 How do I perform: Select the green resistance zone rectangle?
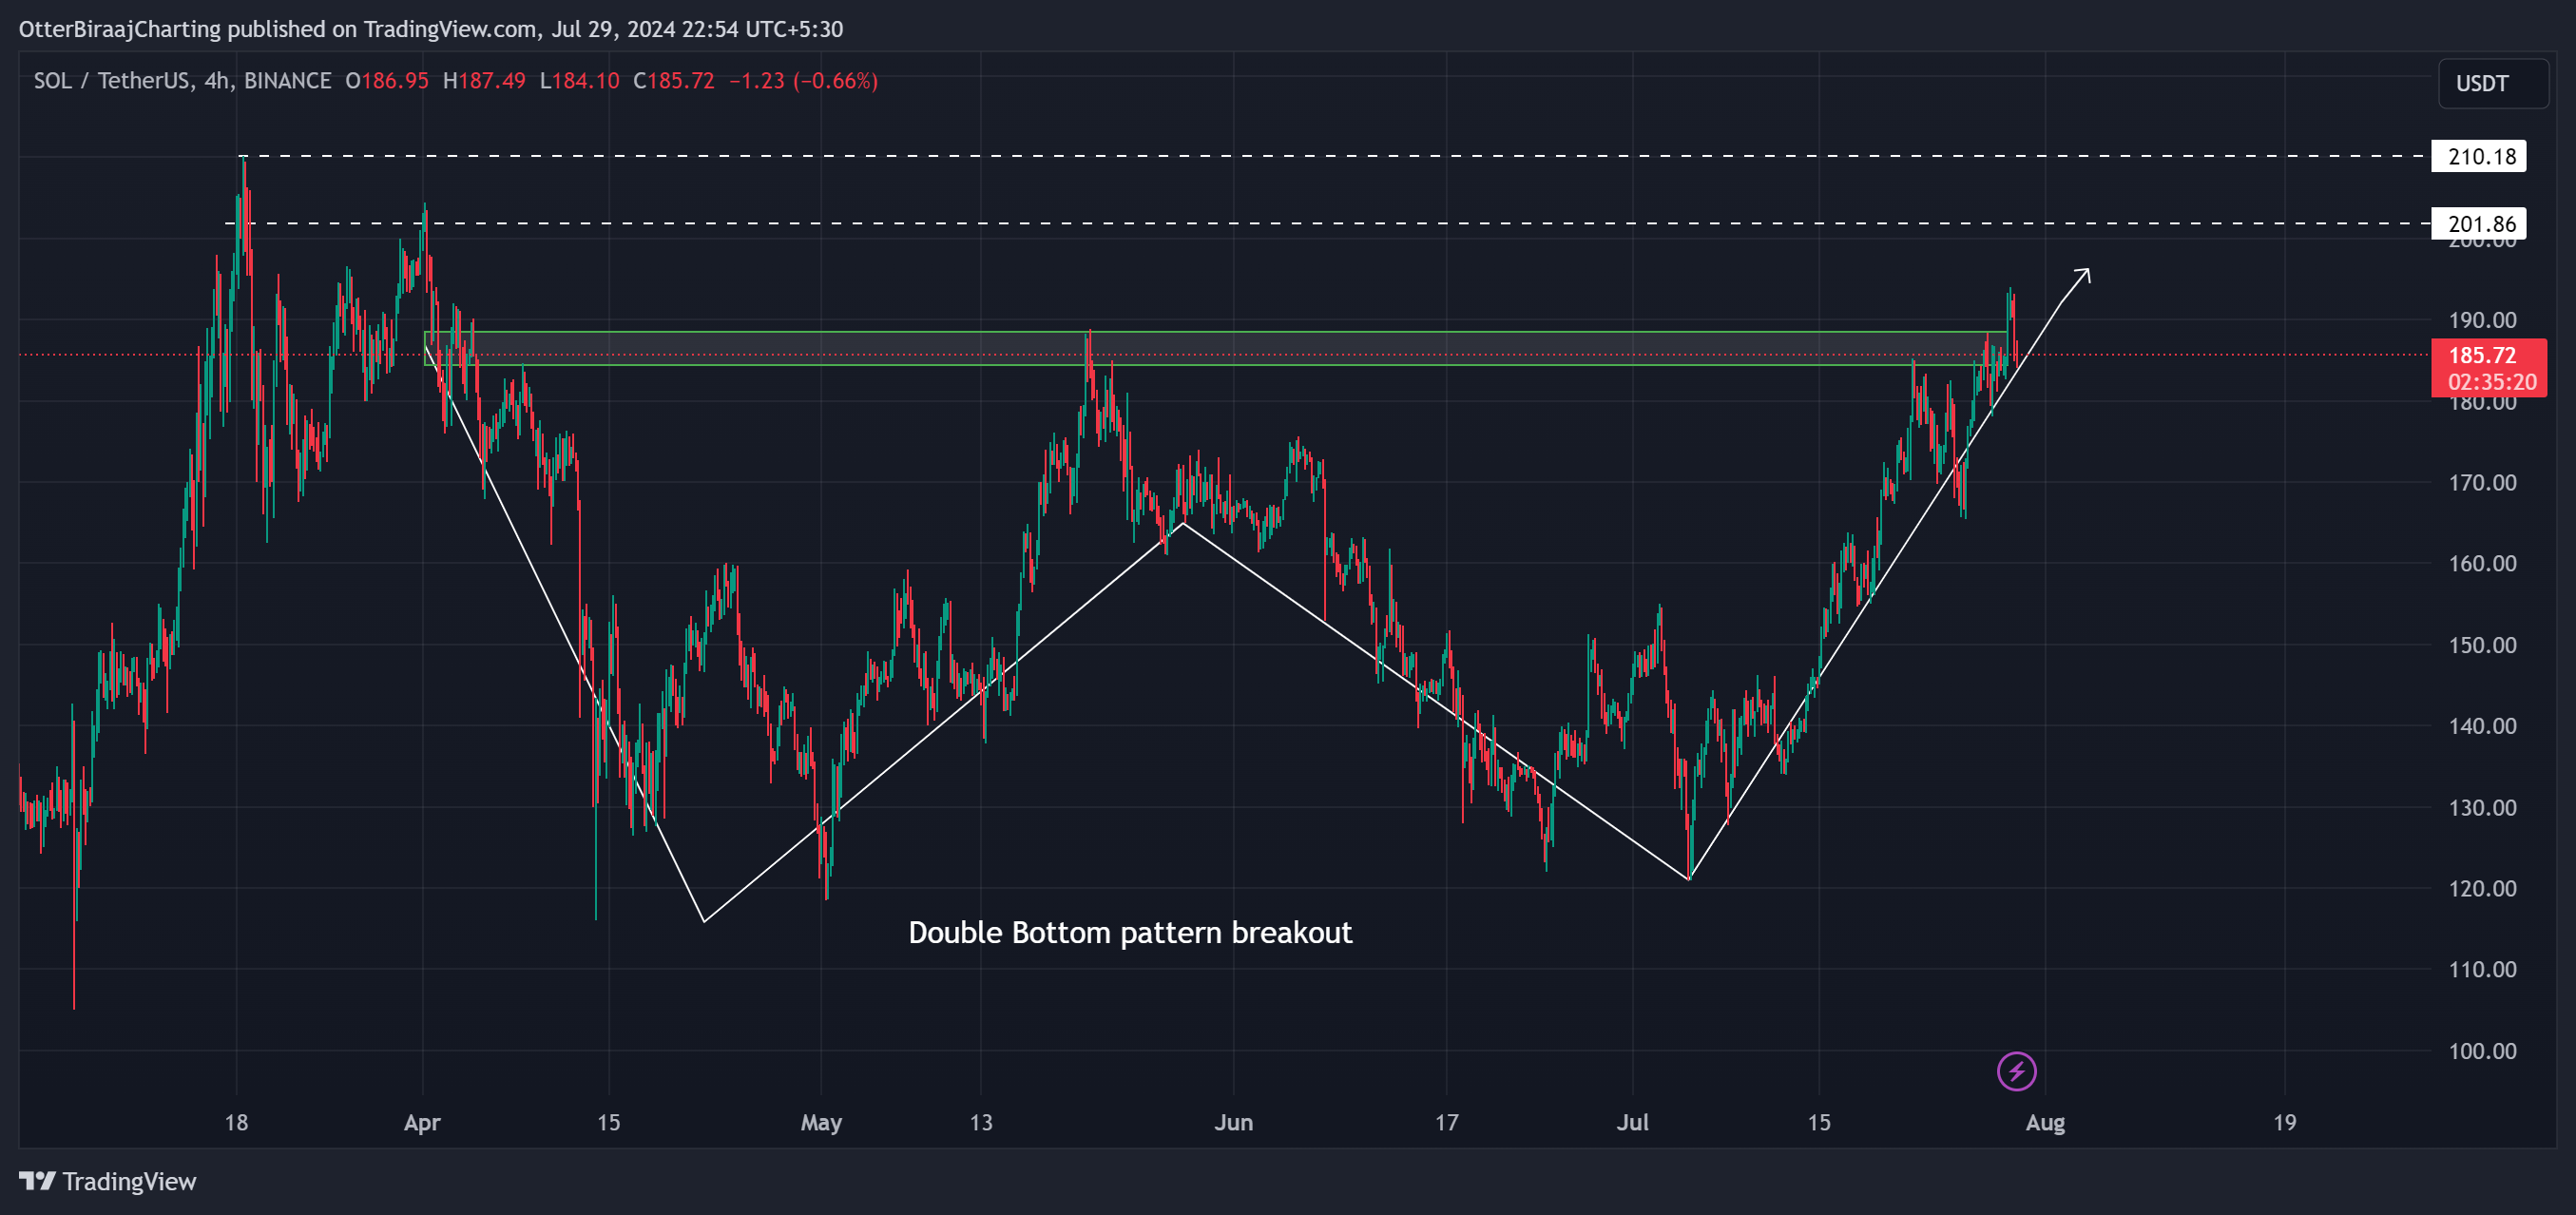1215,348
